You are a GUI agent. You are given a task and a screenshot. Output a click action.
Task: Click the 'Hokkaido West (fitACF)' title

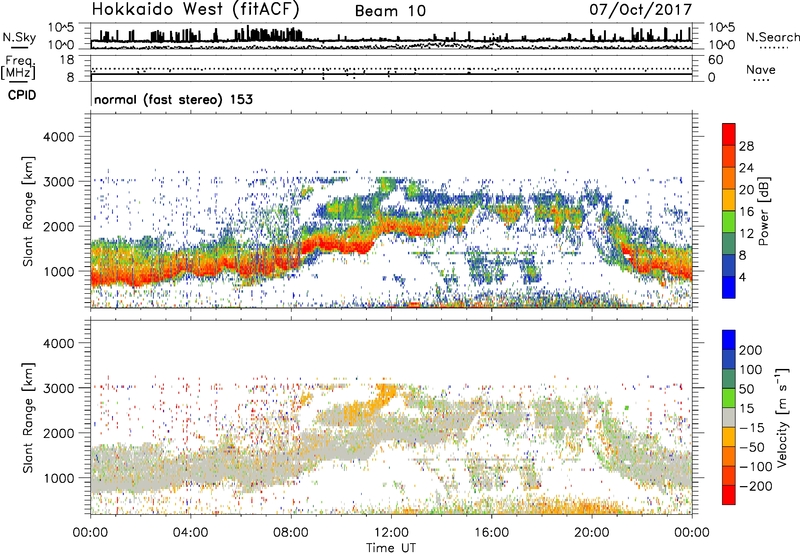195,9
